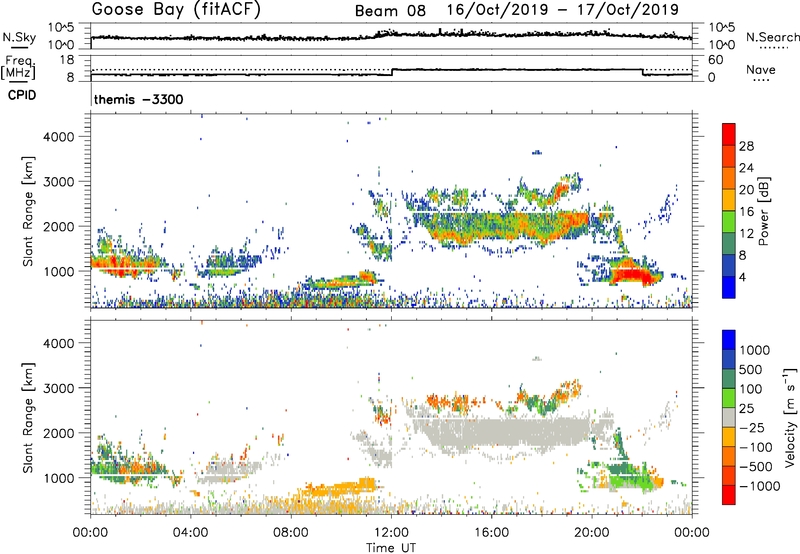Click the "Slant Range [km]" label of velocity panel
Image resolution: width=800 pixels, height=554 pixels.
tap(28, 418)
